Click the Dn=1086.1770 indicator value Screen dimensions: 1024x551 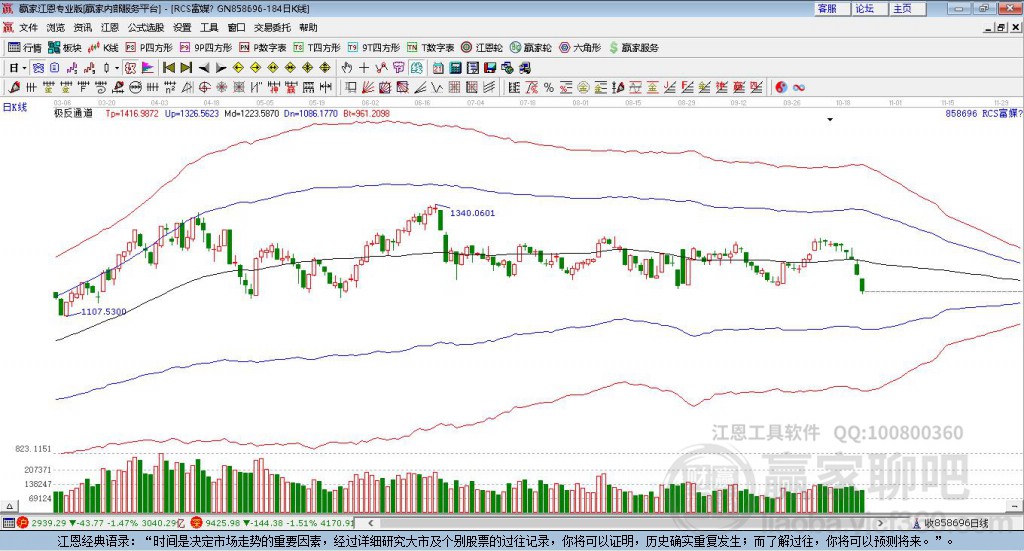click(311, 114)
